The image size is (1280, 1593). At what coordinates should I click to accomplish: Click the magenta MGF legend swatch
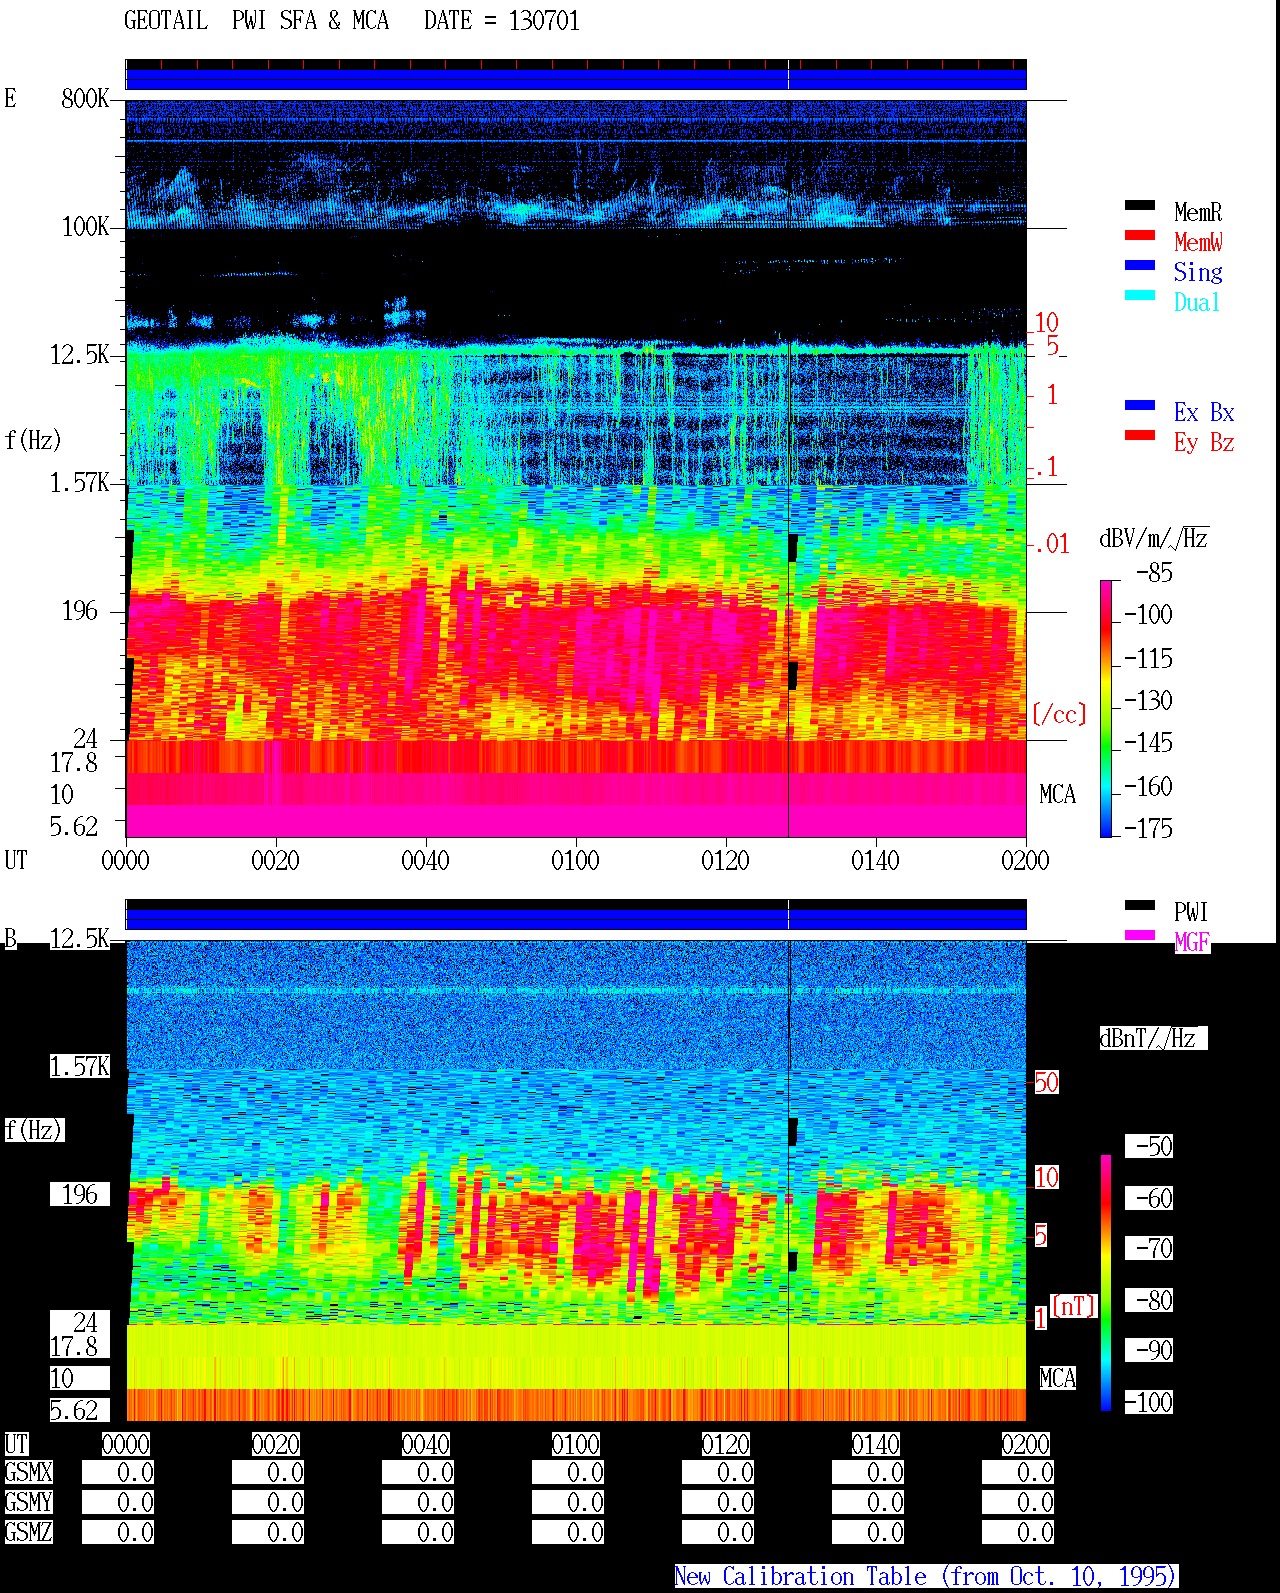[x=1140, y=935]
